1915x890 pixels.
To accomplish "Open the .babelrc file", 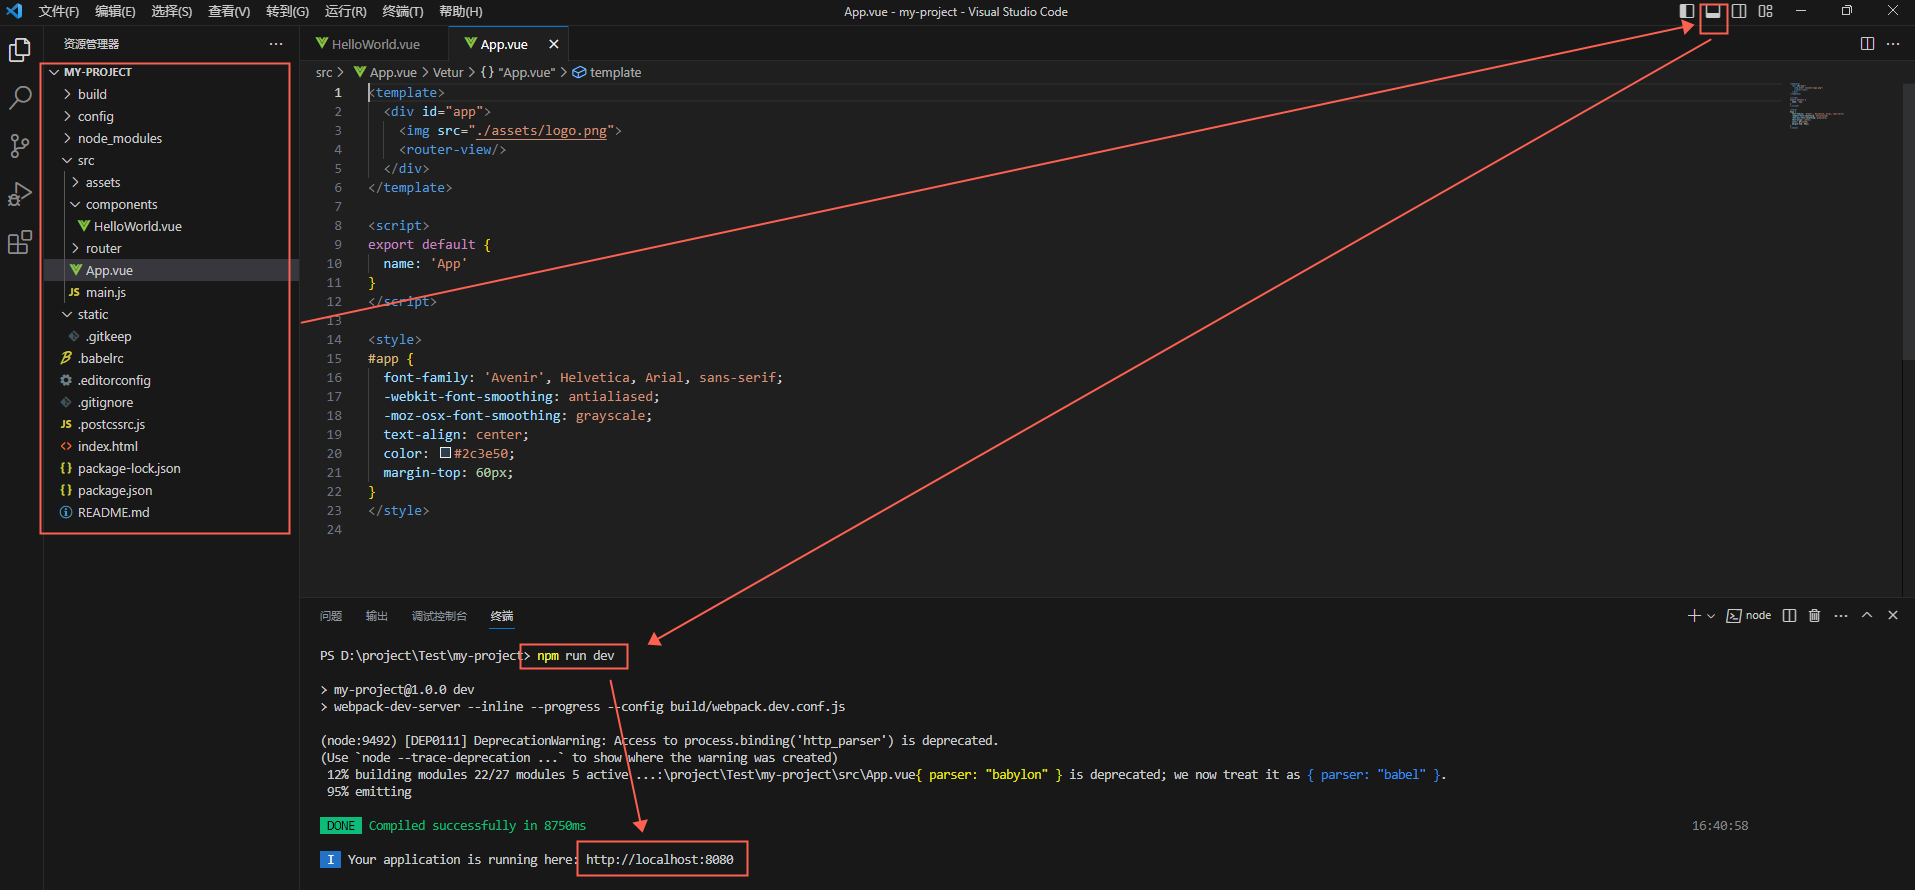I will tap(170, 358).
